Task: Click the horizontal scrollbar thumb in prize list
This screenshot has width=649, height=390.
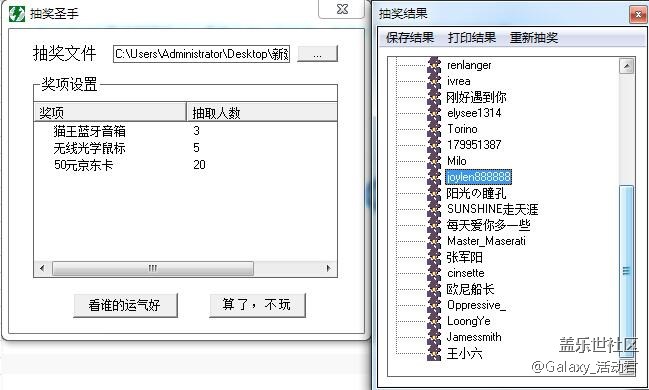Action: pyautogui.click(x=152, y=268)
